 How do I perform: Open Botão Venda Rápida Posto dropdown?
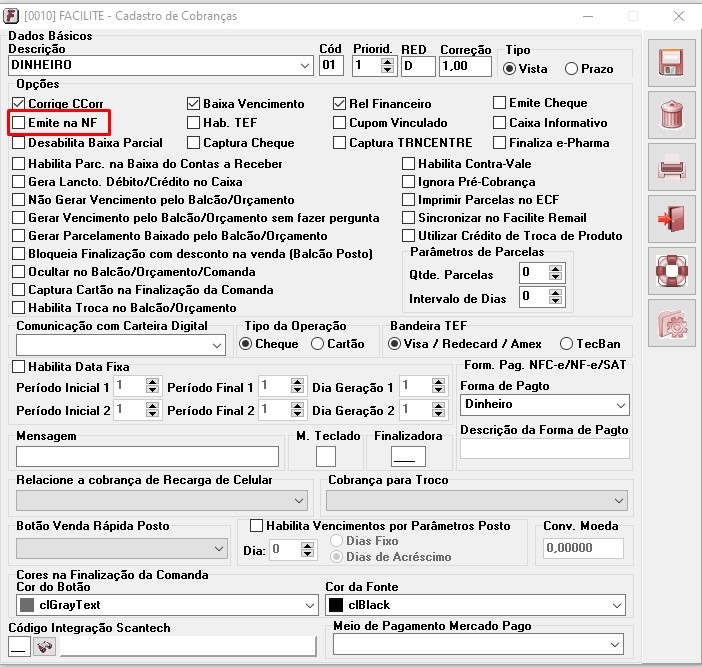tap(219, 548)
